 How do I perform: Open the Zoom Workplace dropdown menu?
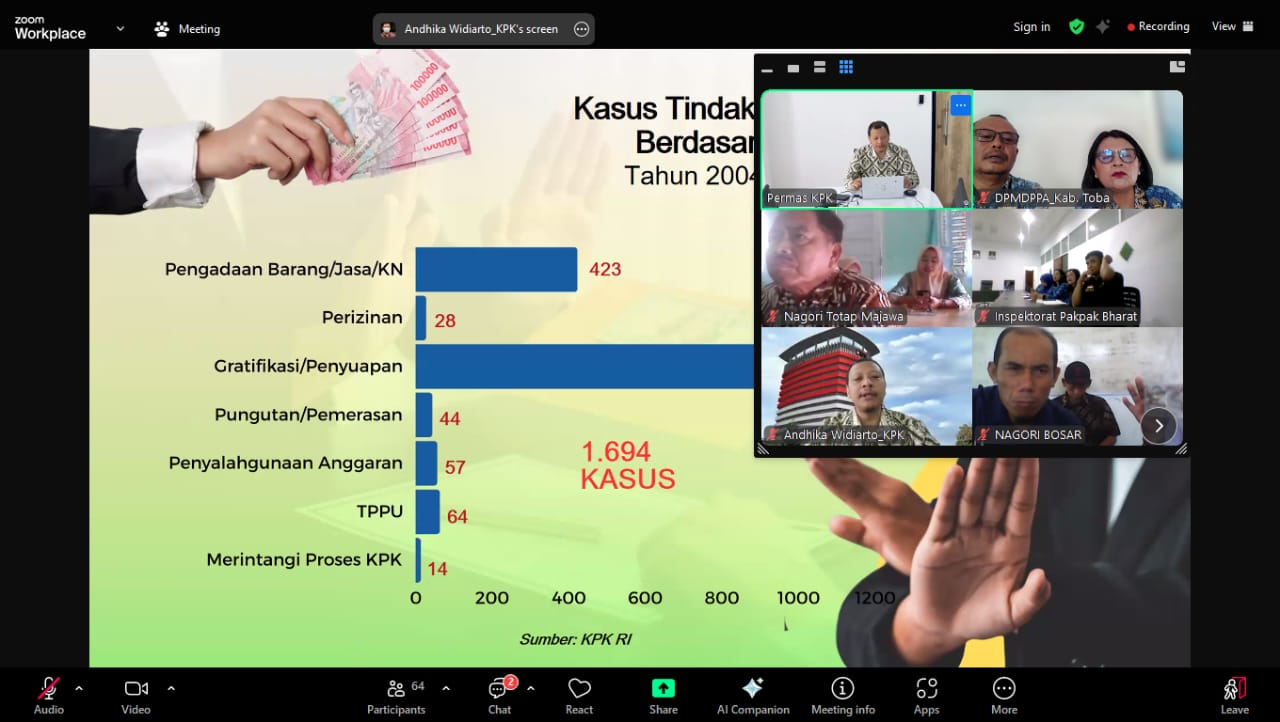120,29
